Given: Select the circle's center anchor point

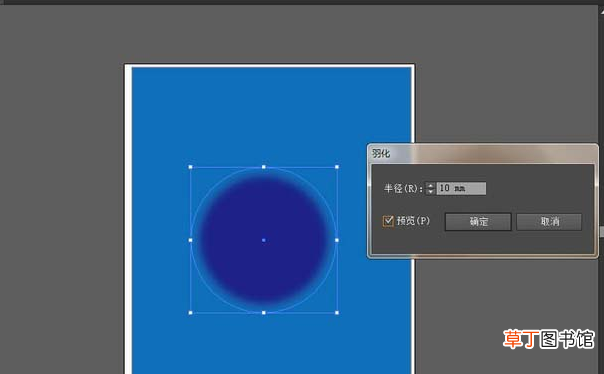Looking at the screenshot, I should point(264,240).
